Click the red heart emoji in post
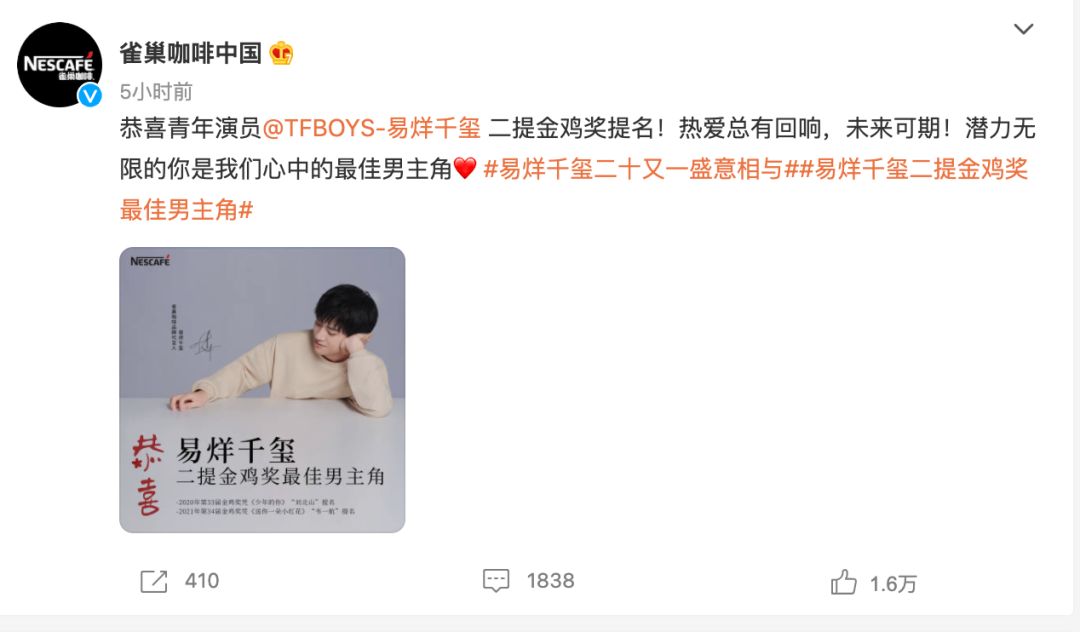The image size is (1080, 632). click(465, 168)
